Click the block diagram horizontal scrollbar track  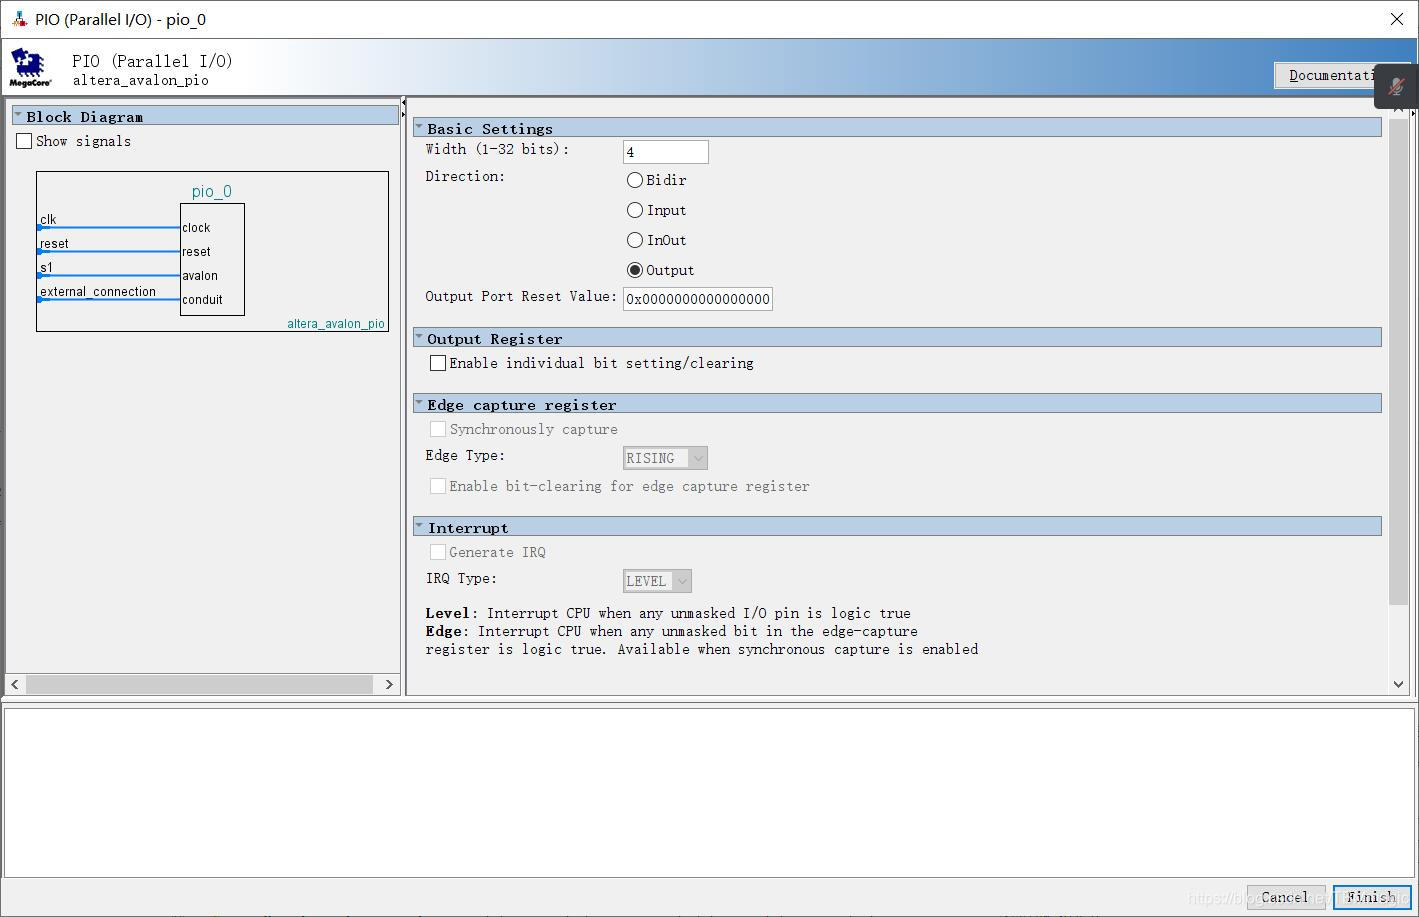tap(200, 684)
